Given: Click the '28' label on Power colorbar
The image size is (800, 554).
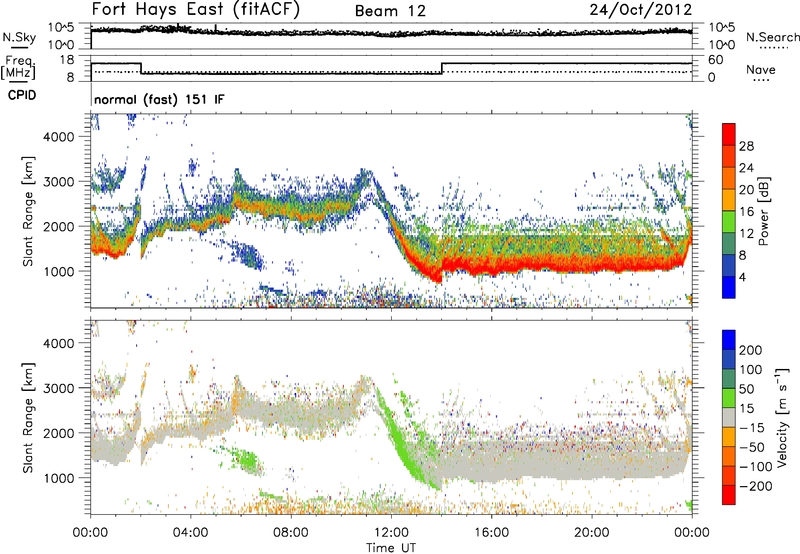Looking at the screenshot, I should pos(746,146).
